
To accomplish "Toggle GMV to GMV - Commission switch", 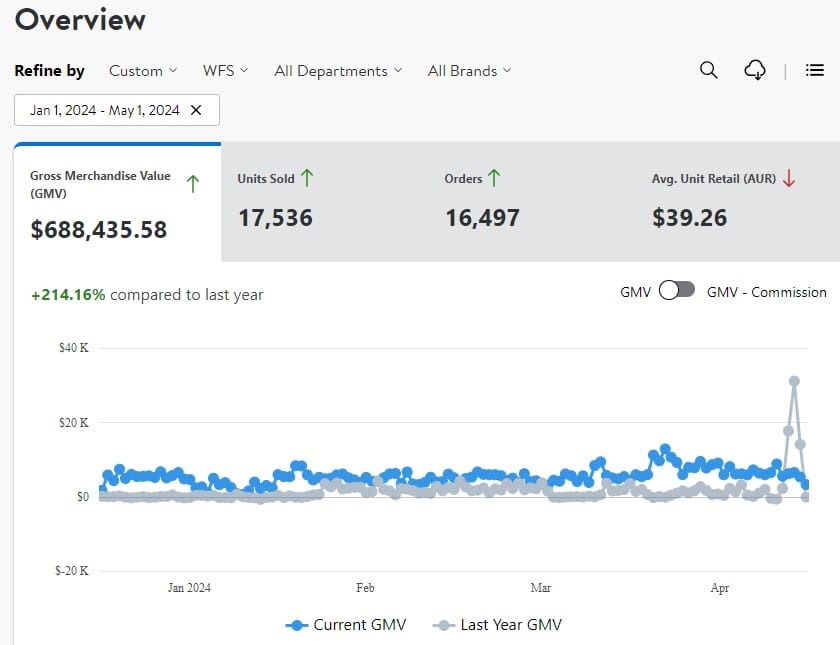I will 677,291.
